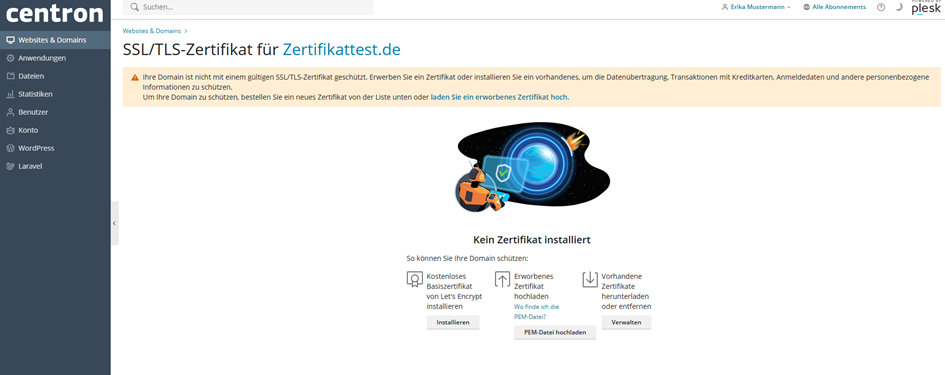This screenshot has height=375, width=945.
Task: Open Konto in sidebar
Action: pos(55,130)
